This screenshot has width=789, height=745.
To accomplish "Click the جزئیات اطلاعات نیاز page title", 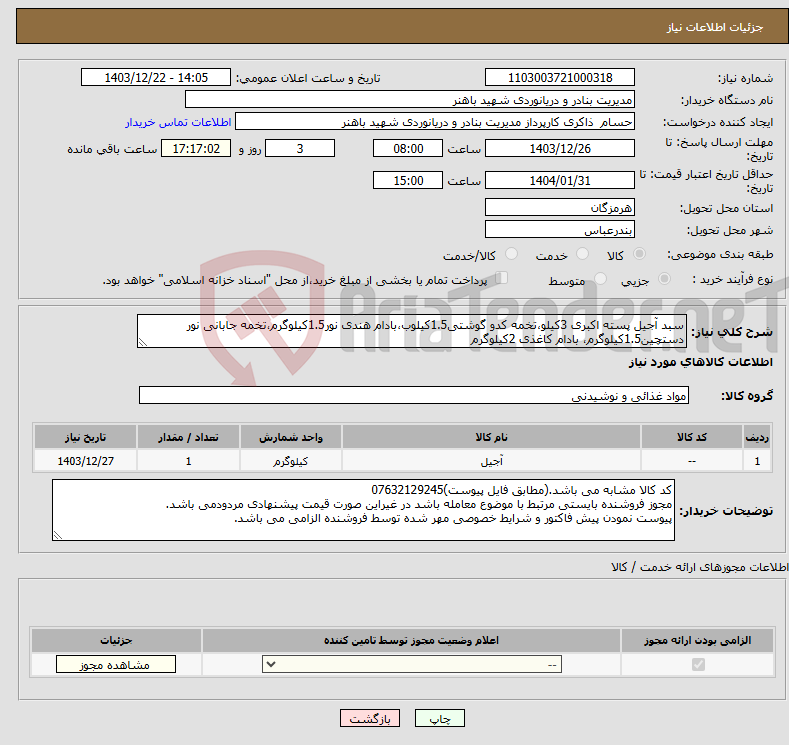I will click(x=715, y=27).
